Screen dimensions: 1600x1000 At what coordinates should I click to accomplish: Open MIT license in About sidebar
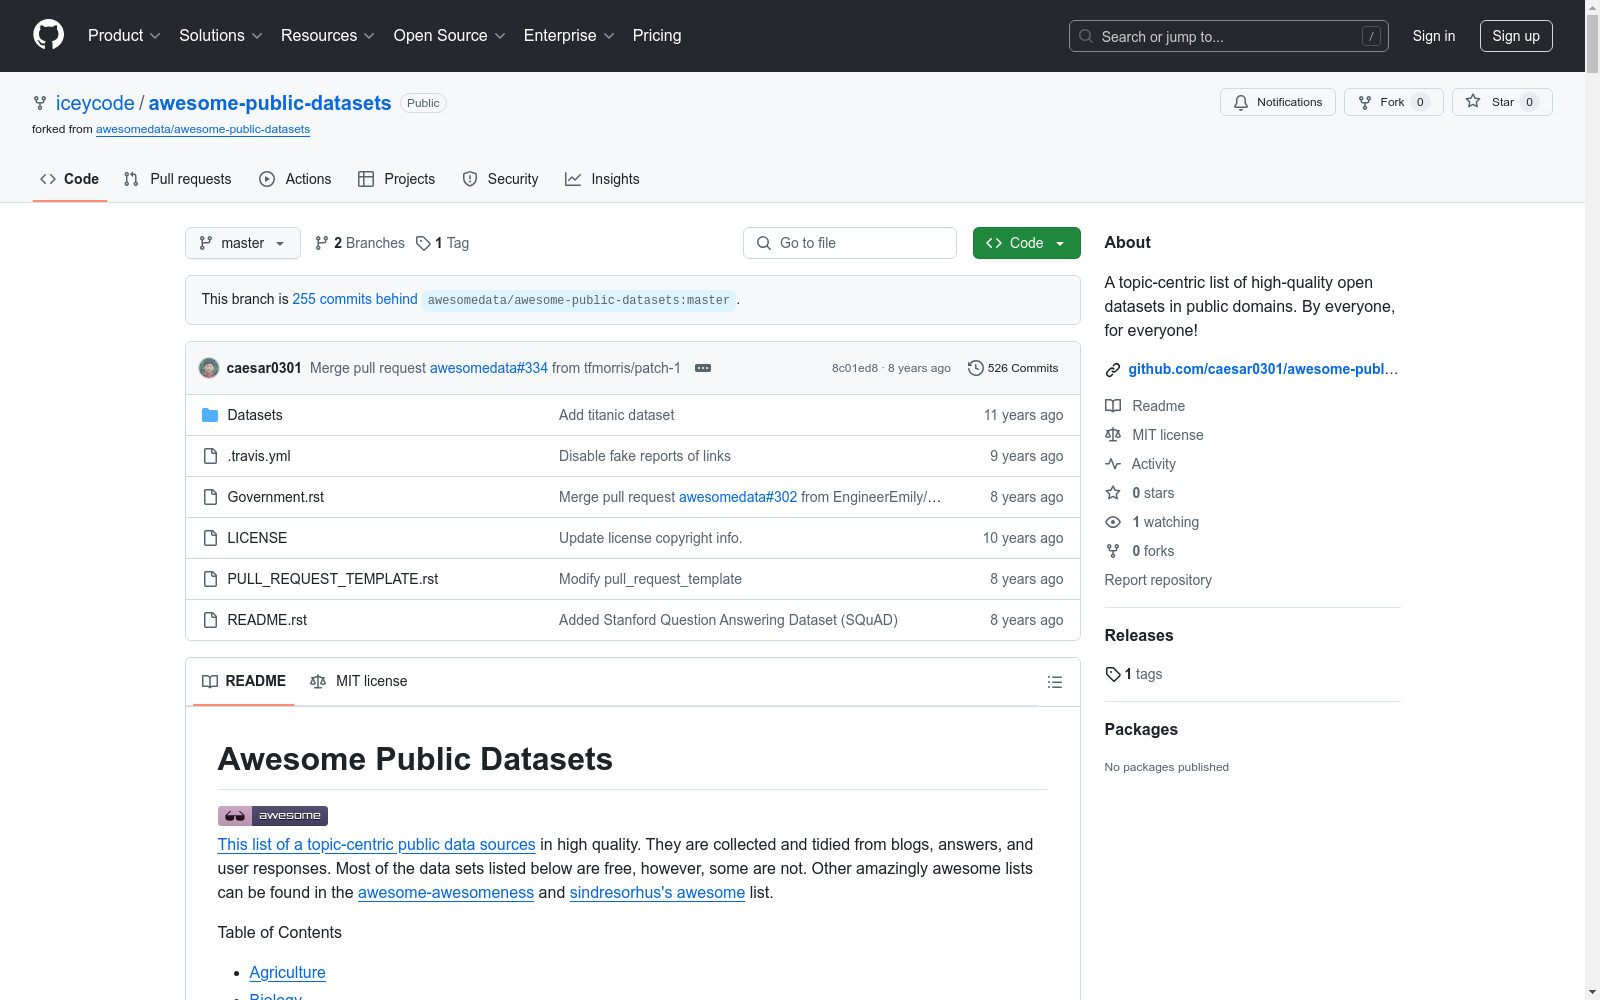pyautogui.click(x=1154, y=435)
